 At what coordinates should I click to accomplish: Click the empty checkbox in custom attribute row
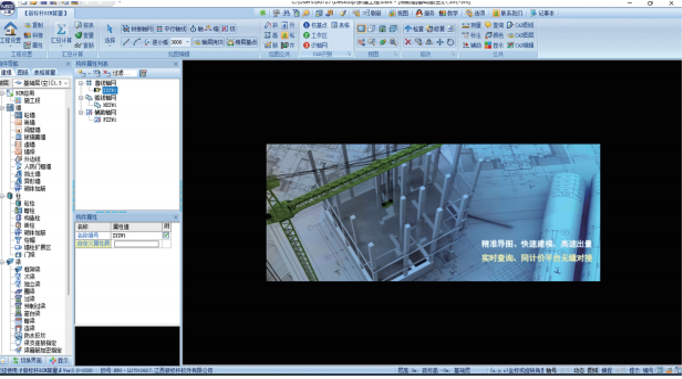point(166,244)
